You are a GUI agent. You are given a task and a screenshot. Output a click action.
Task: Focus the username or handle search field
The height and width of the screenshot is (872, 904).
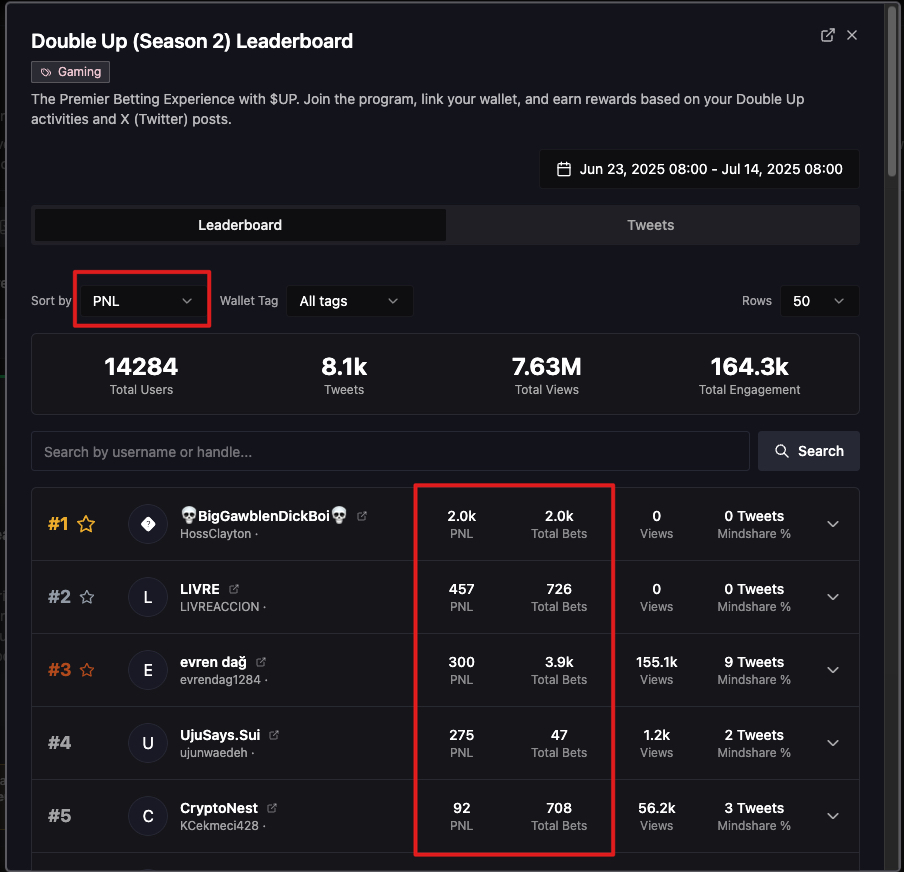(390, 451)
